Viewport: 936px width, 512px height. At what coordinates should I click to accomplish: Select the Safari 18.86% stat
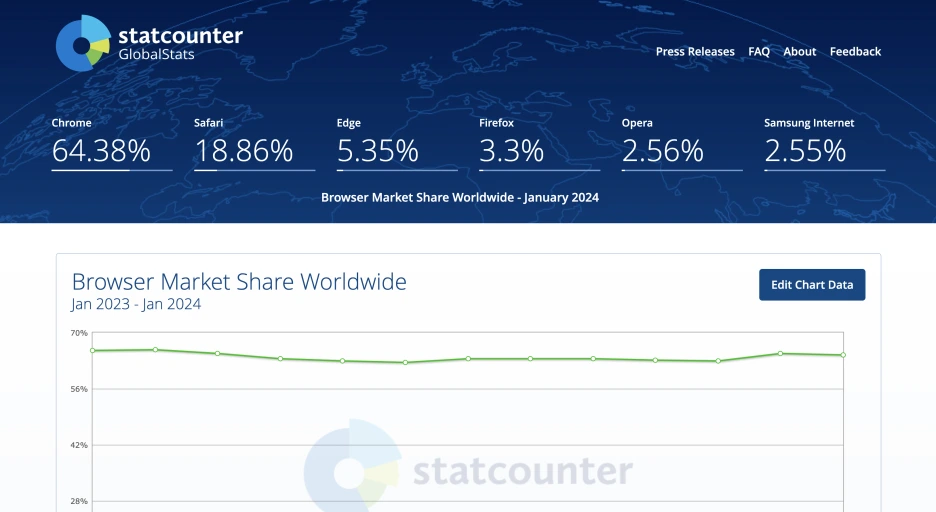254,143
